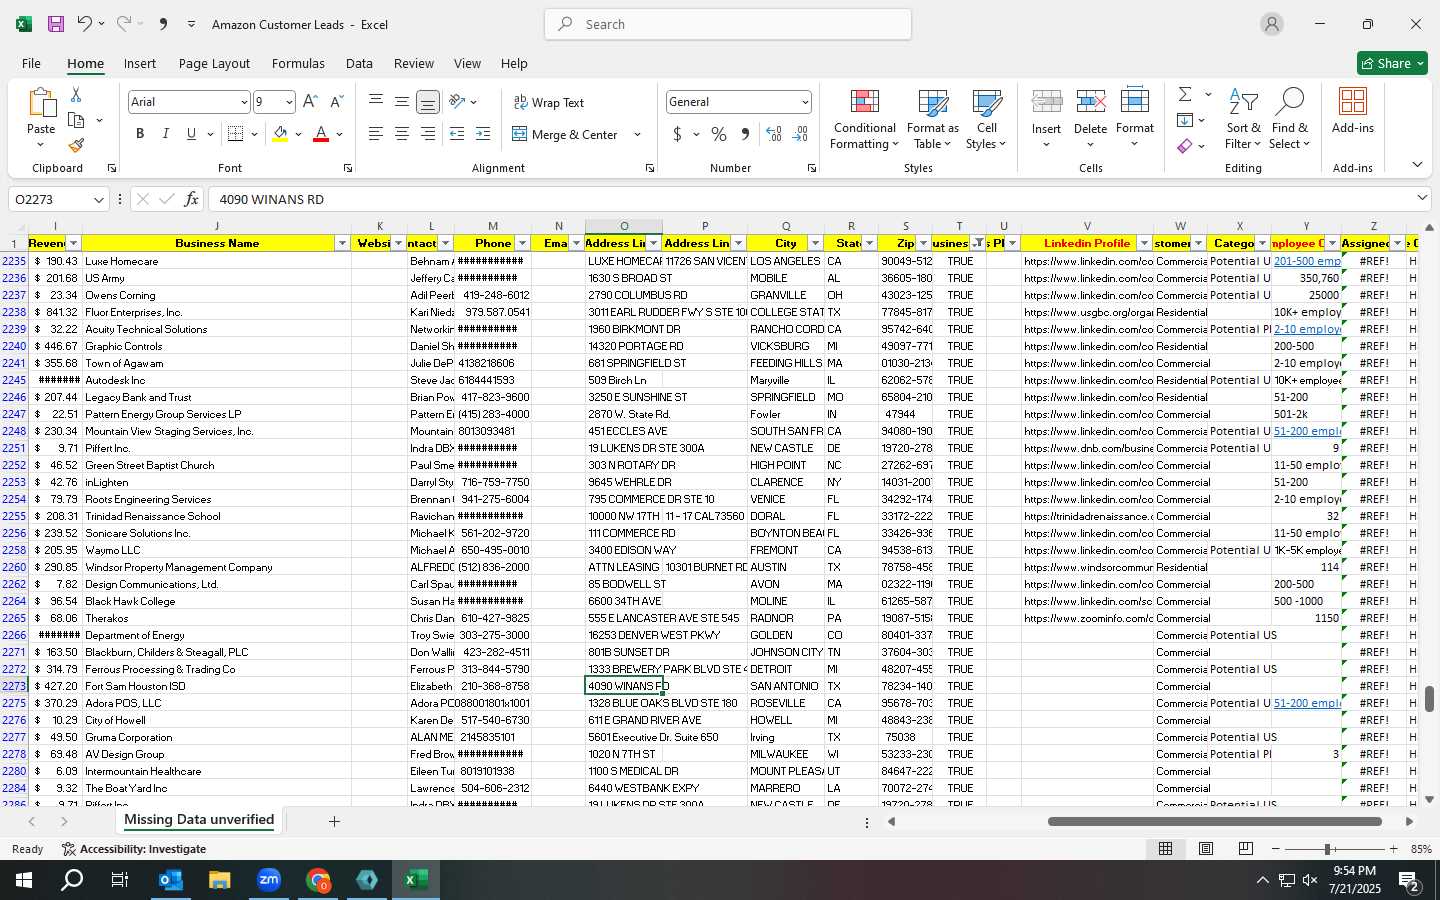Open the Formulas ribbon tab
The width and height of the screenshot is (1440, 900).
[x=298, y=63]
